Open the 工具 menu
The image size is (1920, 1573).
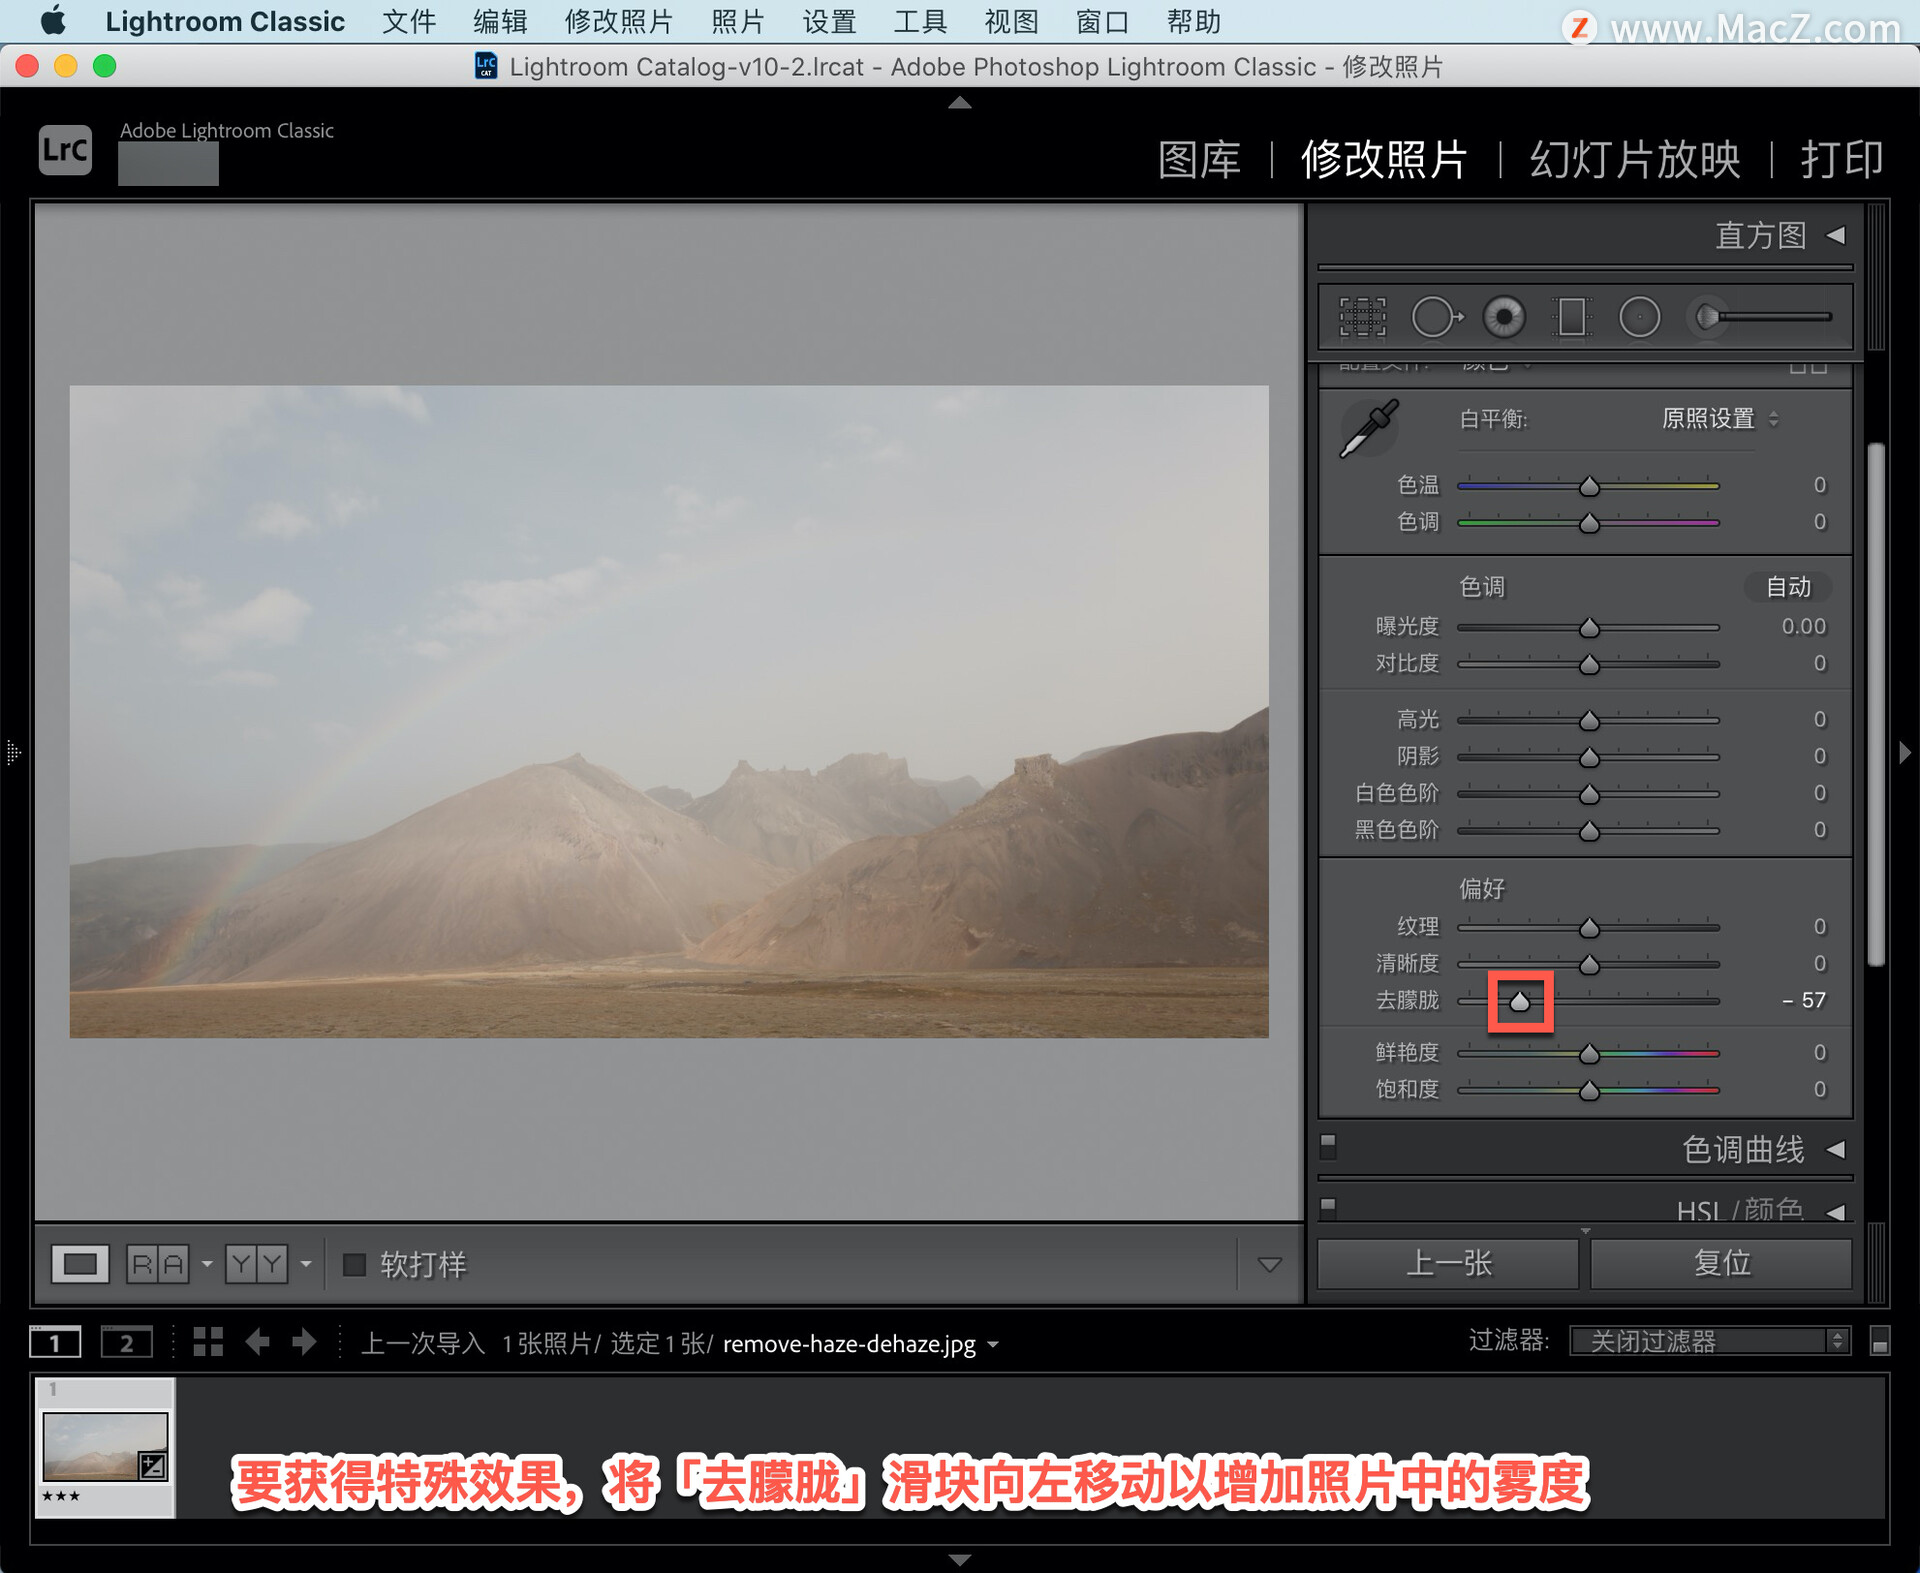pyautogui.click(x=920, y=22)
